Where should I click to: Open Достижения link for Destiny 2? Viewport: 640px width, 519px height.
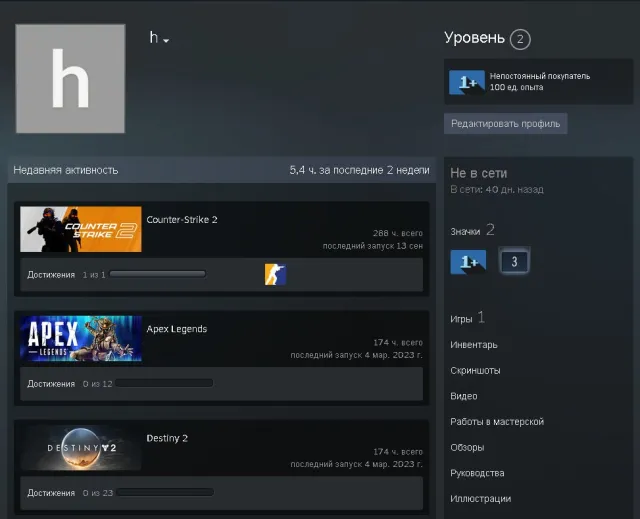51,493
